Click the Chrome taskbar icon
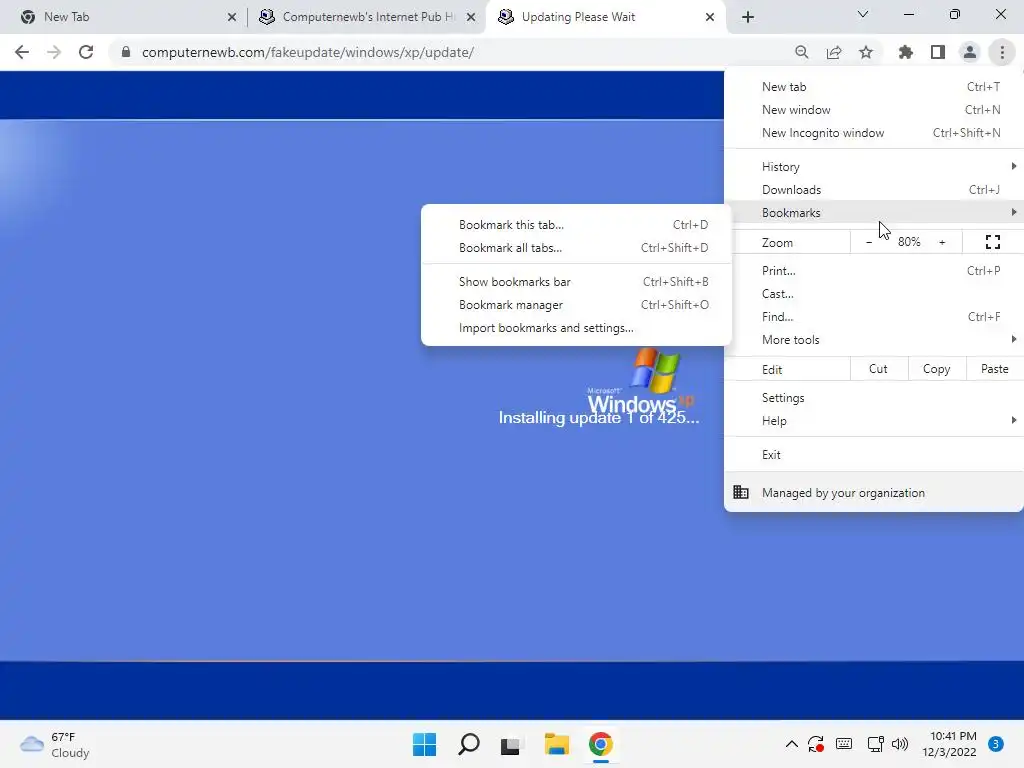Image resolution: width=1024 pixels, height=768 pixels. click(x=600, y=744)
